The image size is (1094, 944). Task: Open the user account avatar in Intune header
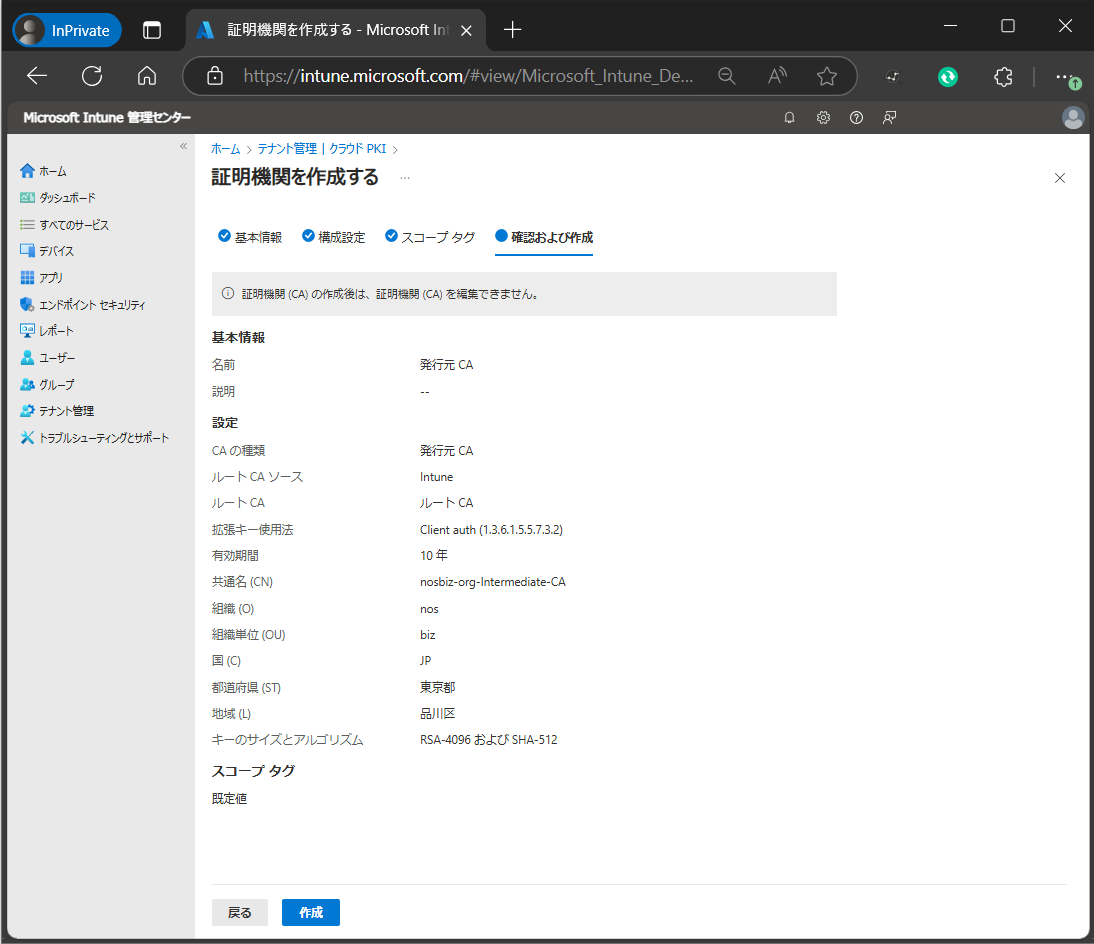(1072, 118)
